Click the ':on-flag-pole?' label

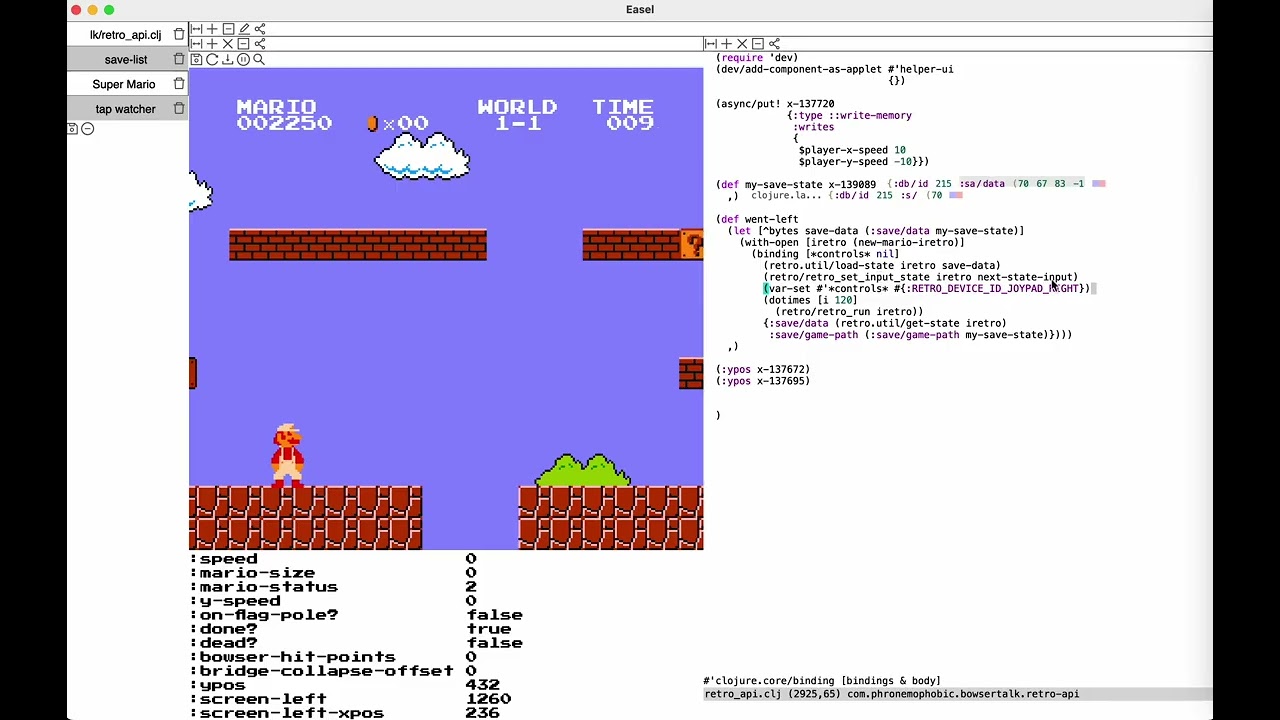tap(264, 615)
